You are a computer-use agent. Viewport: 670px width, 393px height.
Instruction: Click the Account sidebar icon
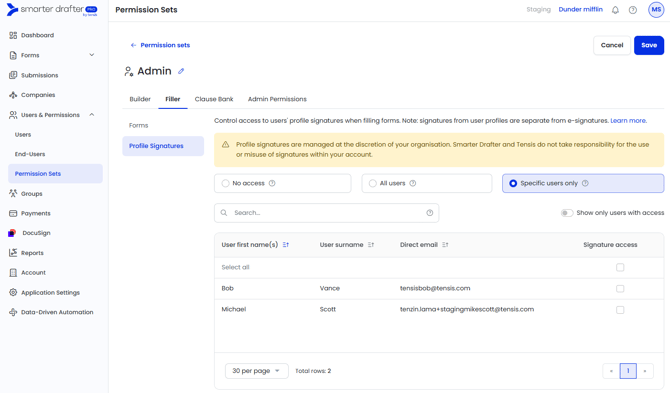pyautogui.click(x=13, y=273)
